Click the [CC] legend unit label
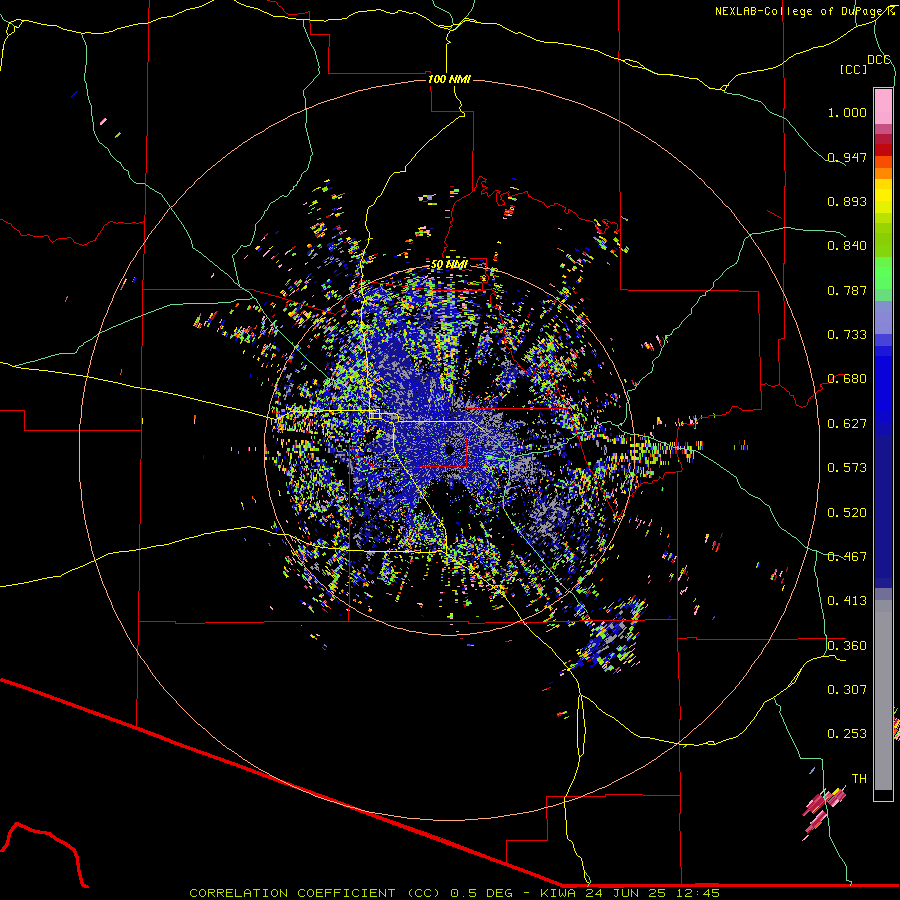The image size is (900, 900). 853,69
